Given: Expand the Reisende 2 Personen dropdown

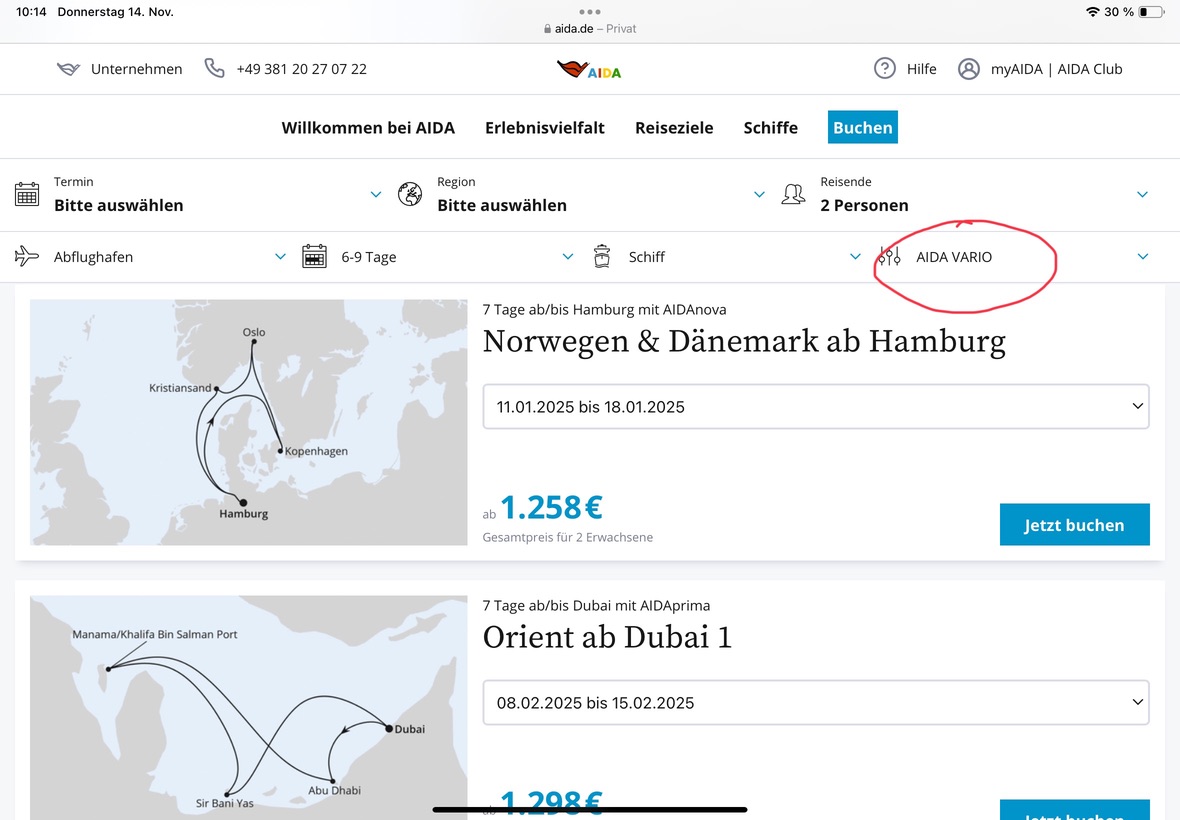Looking at the screenshot, I should 1142,194.
